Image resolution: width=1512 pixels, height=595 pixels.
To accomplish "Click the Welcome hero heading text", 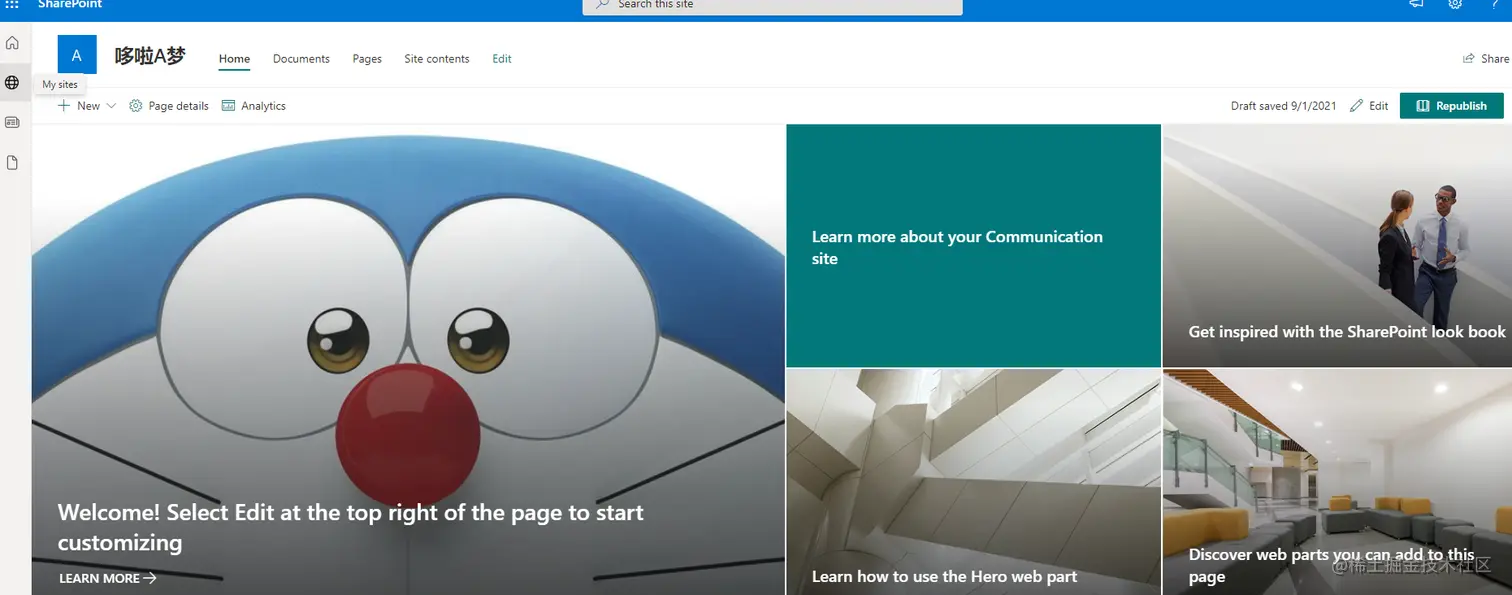I will click(x=351, y=527).
